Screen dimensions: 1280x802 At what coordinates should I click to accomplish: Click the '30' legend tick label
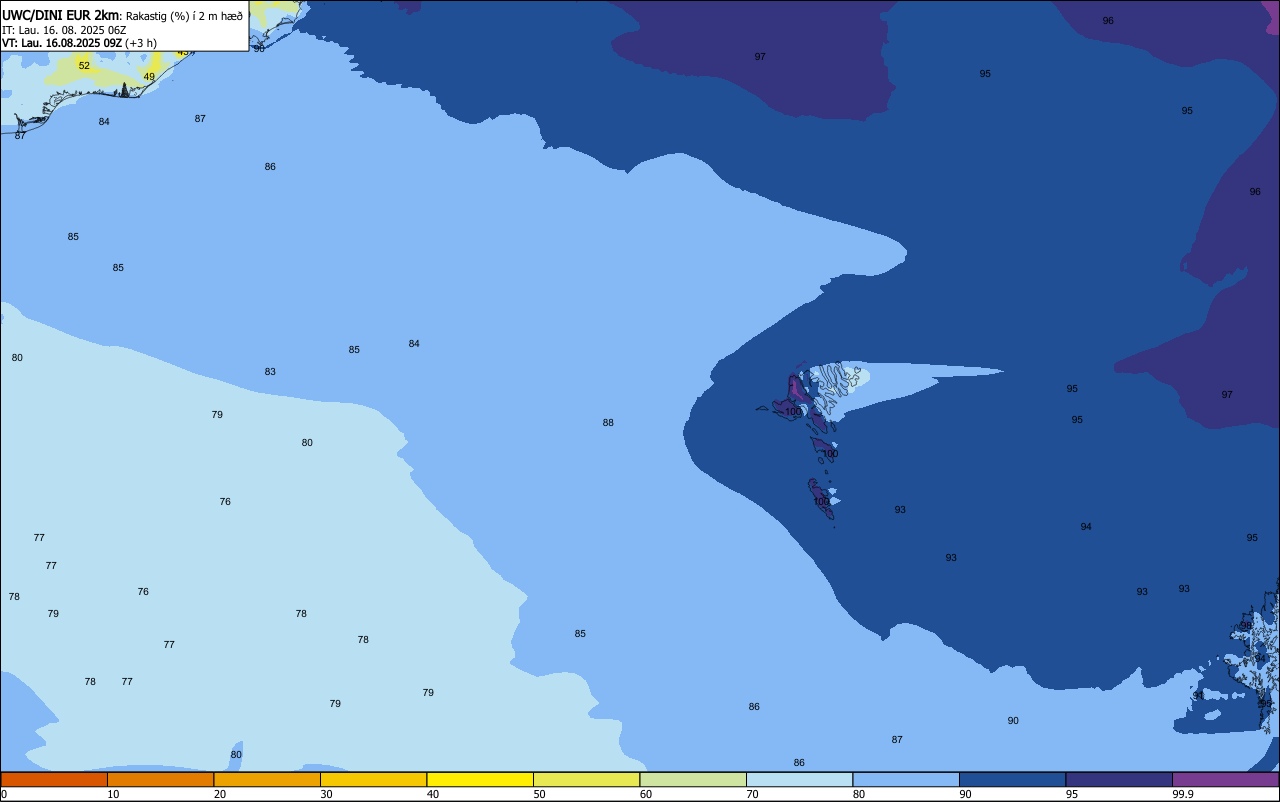pos(326,794)
